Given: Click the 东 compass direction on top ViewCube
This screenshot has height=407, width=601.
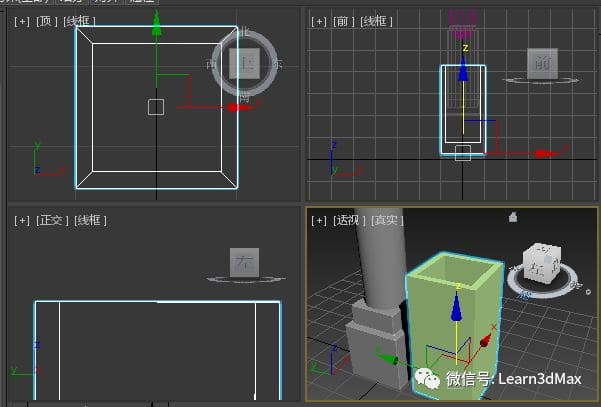Looking at the screenshot, I should 277,64.
